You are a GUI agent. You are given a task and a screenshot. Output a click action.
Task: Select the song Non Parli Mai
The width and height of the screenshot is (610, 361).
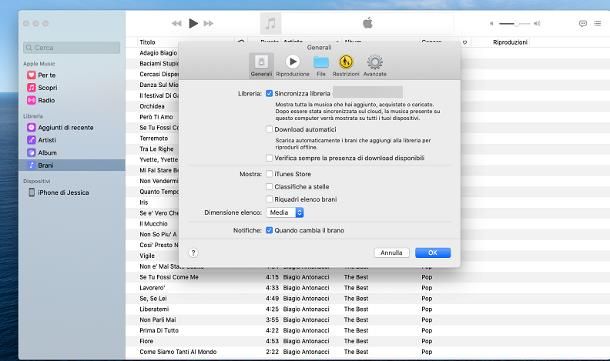pyautogui.click(x=158, y=320)
